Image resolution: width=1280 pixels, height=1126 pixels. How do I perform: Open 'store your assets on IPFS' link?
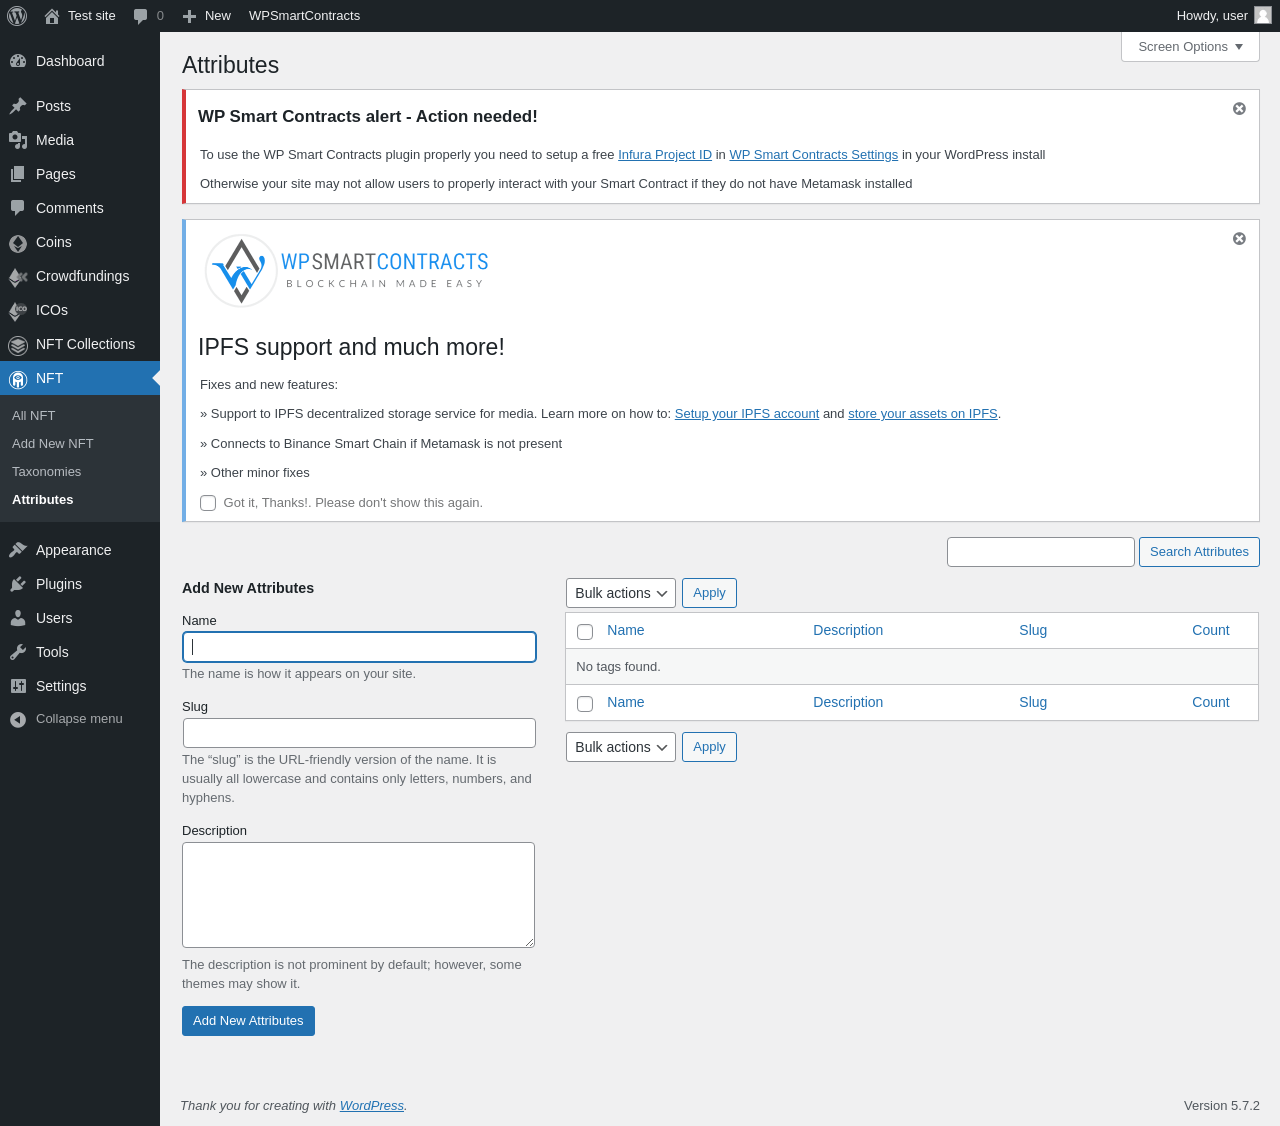click(x=923, y=414)
